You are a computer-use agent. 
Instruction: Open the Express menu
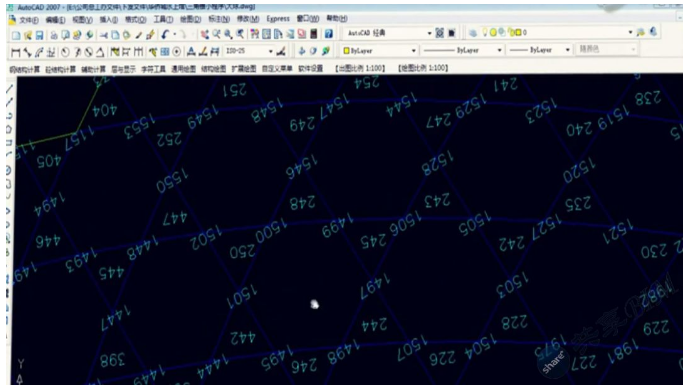tap(278, 19)
